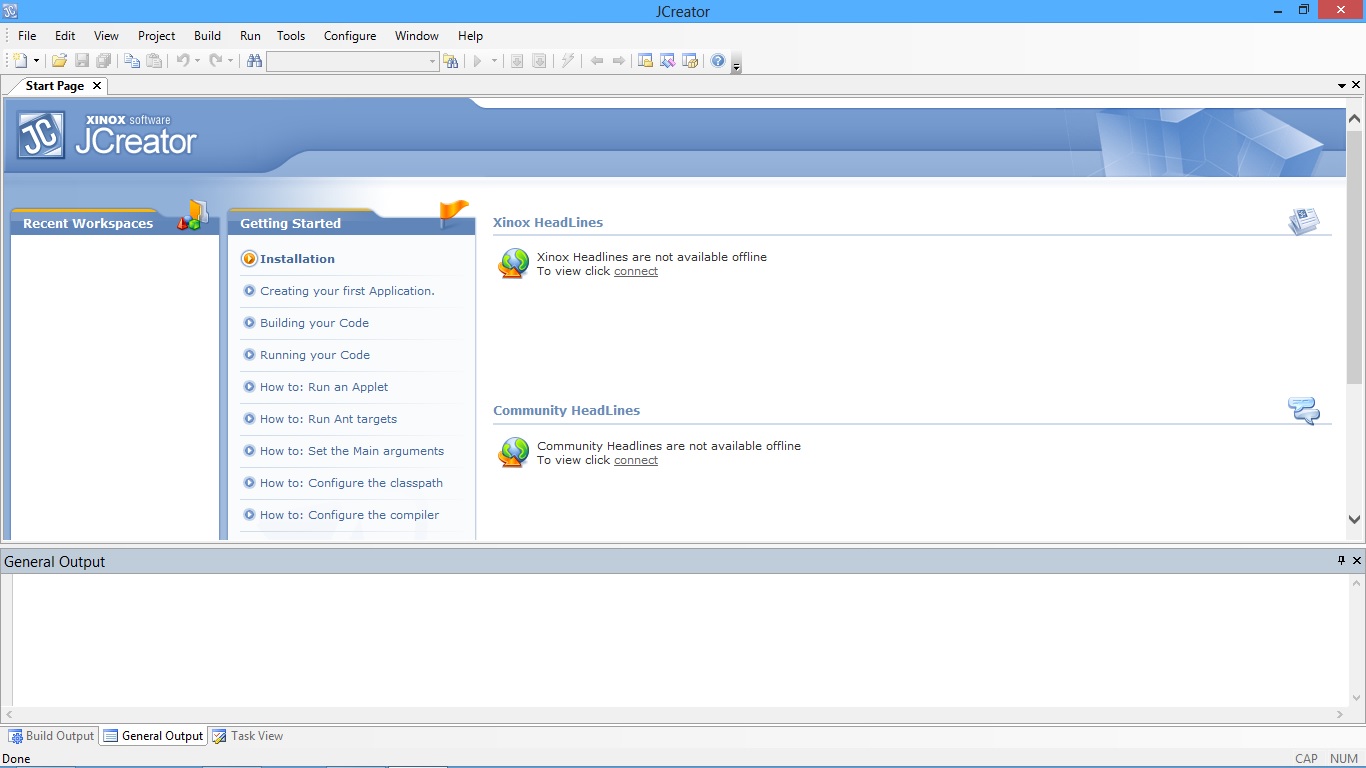This screenshot has width=1366, height=768.
Task: Switch to the Task View tab
Action: (x=247, y=736)
